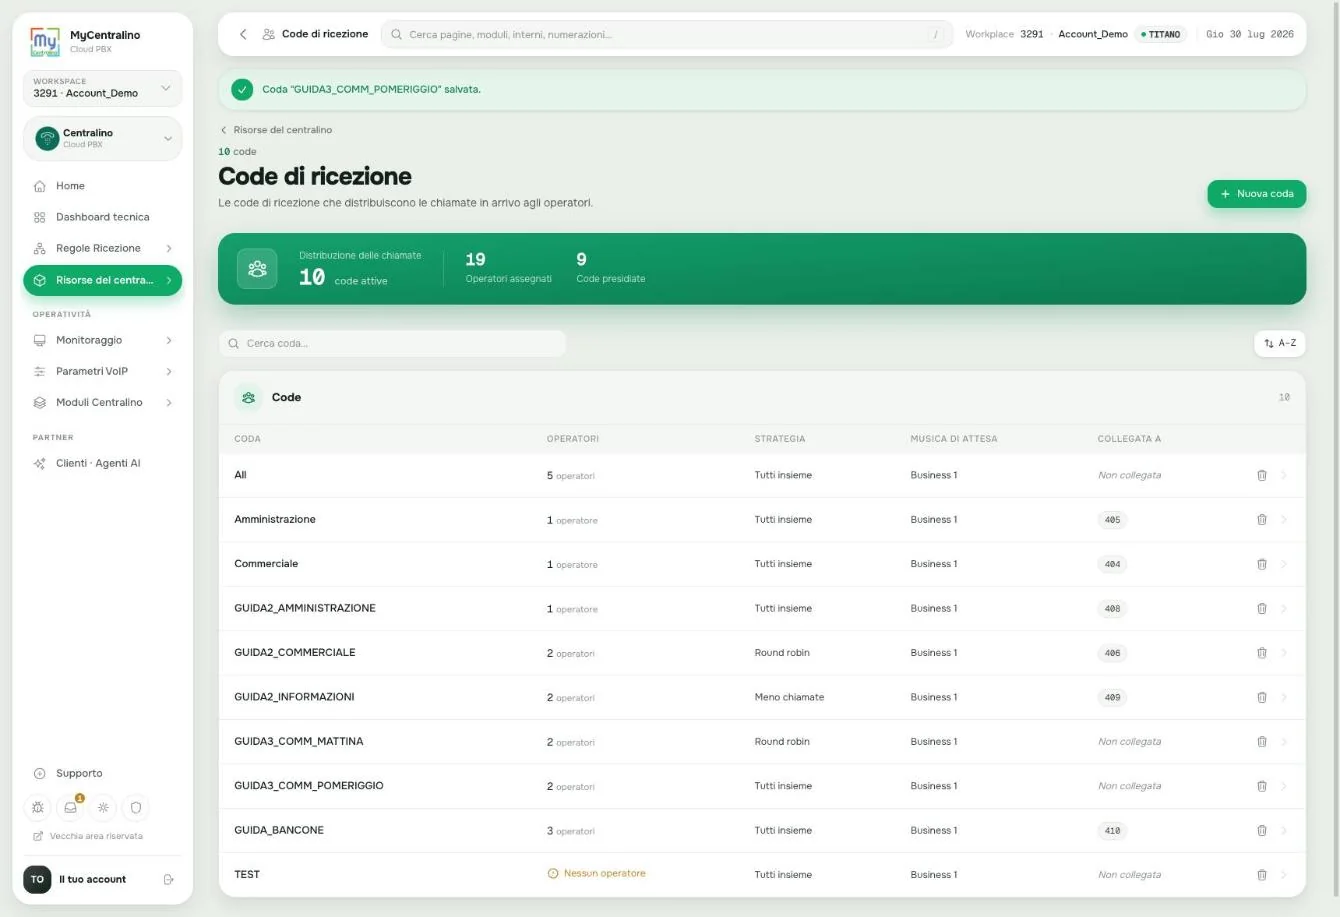The height and width of the screenshot is (917, 1340).
Task: Expand the Monitoraggio submenu
Action: 168,340
